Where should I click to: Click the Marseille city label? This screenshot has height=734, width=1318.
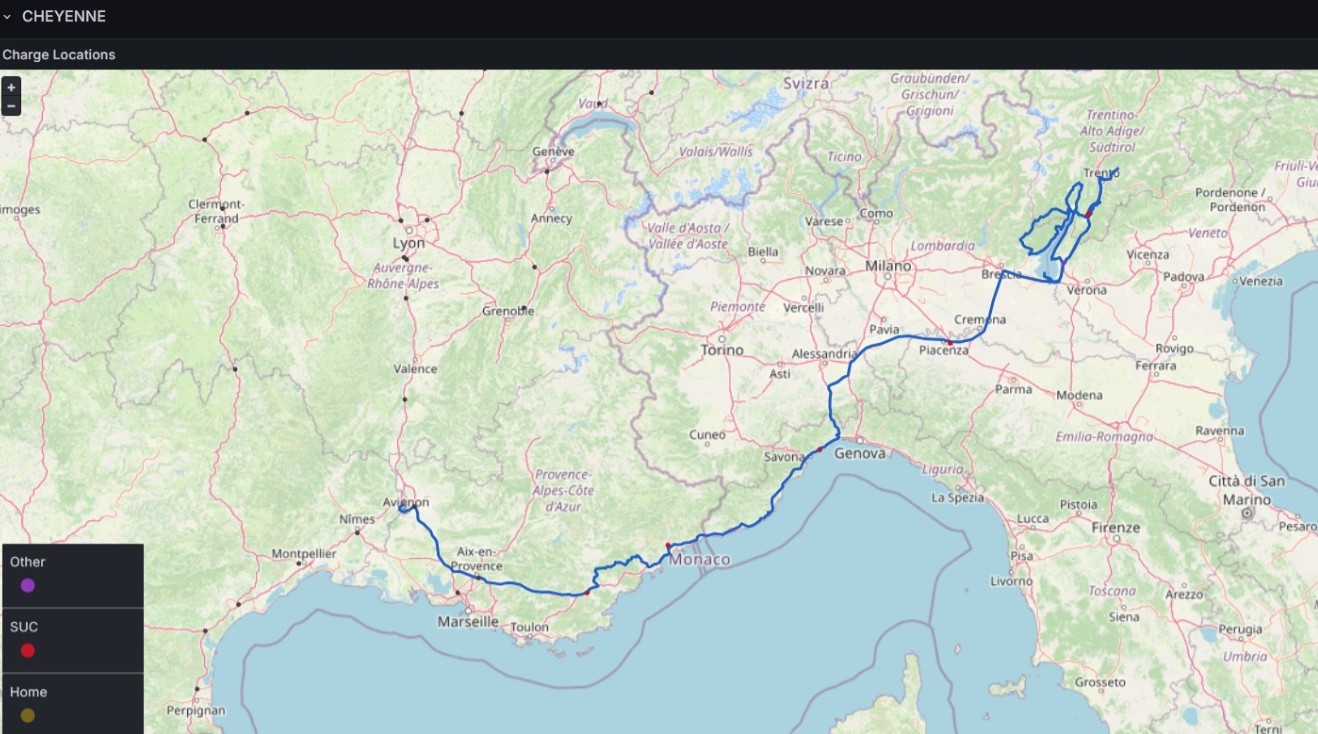tap(468, 622)
